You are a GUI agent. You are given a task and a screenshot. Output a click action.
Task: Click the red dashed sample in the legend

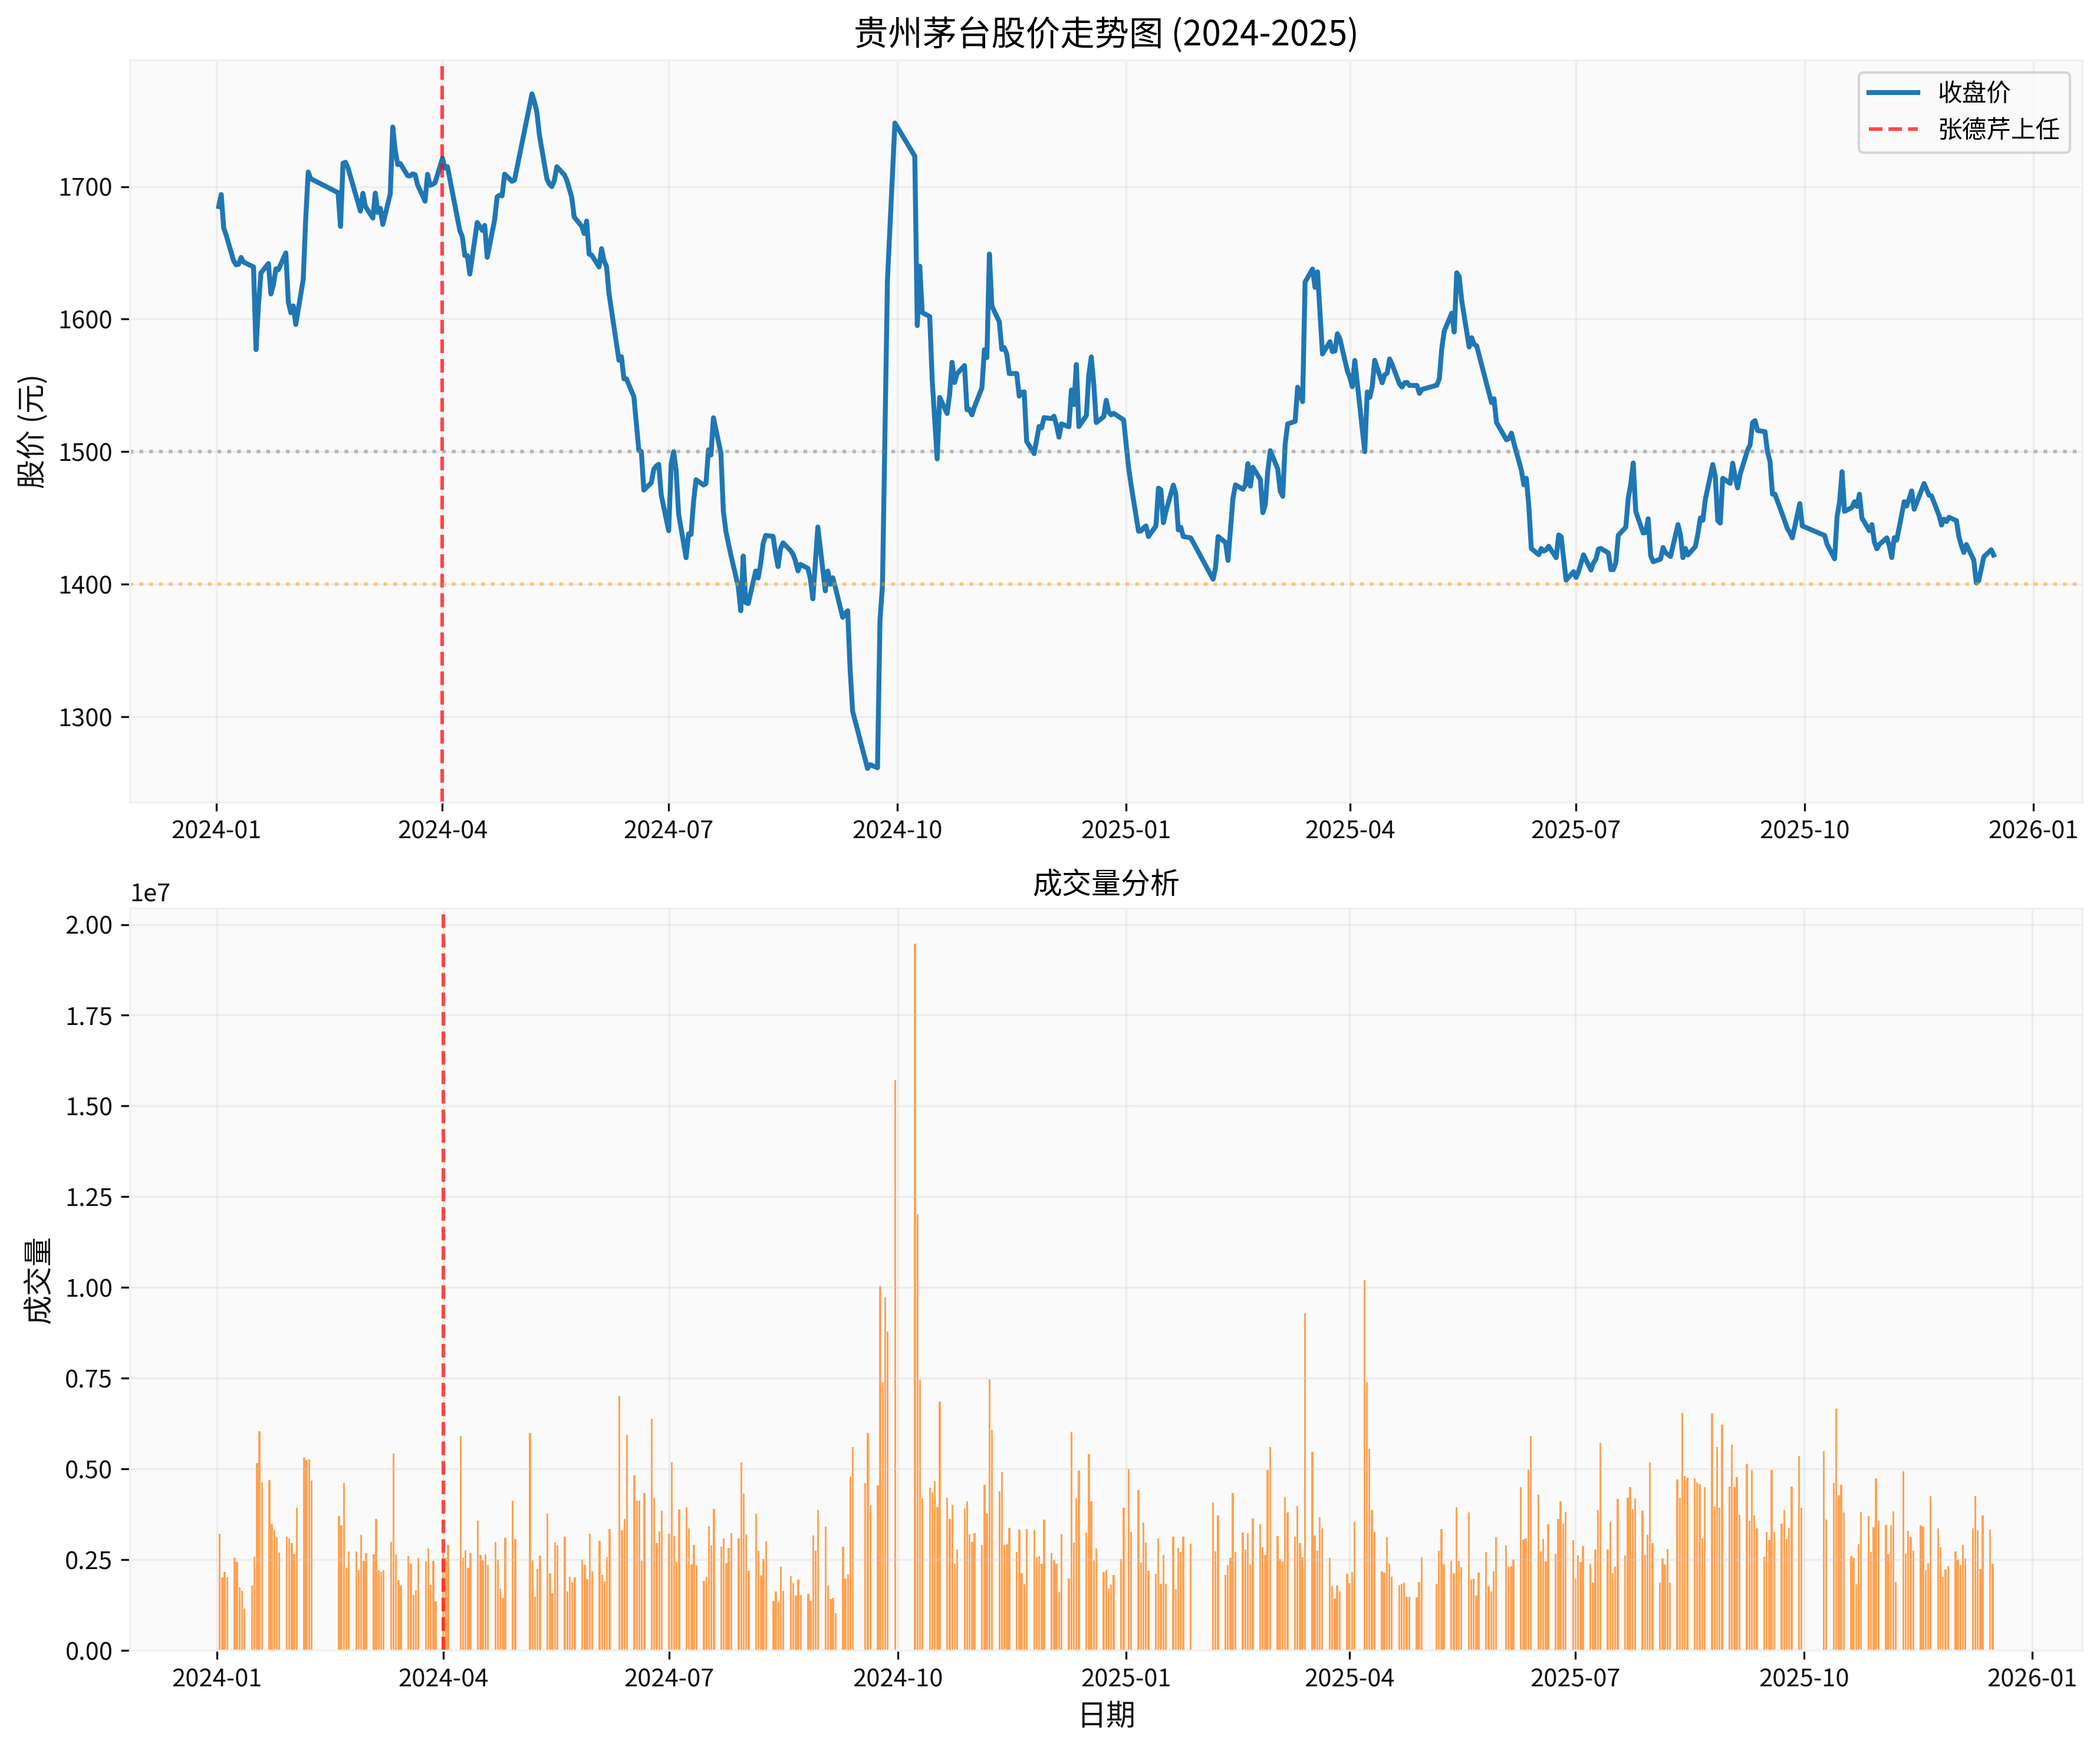click(1893, 129)
